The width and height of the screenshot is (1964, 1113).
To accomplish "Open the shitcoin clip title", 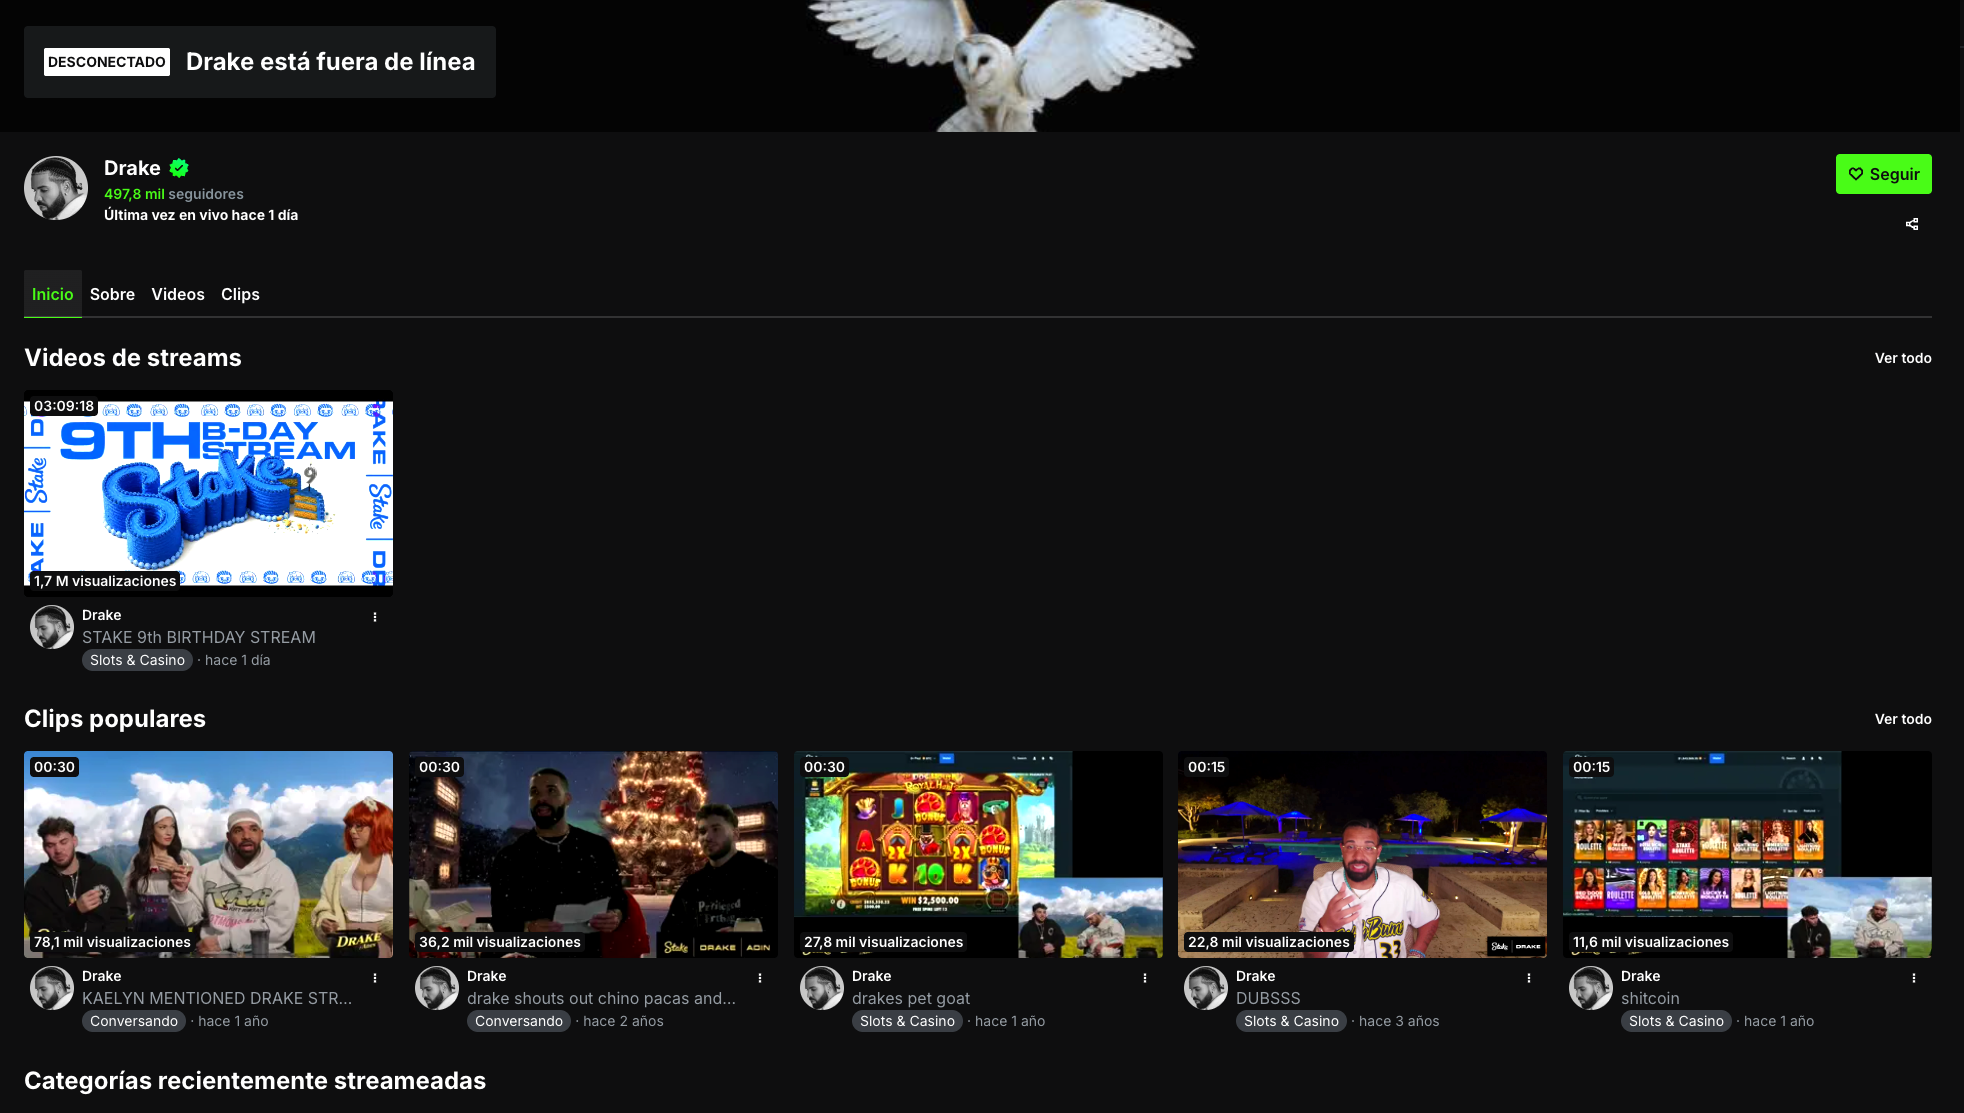I will point(1650,998).
